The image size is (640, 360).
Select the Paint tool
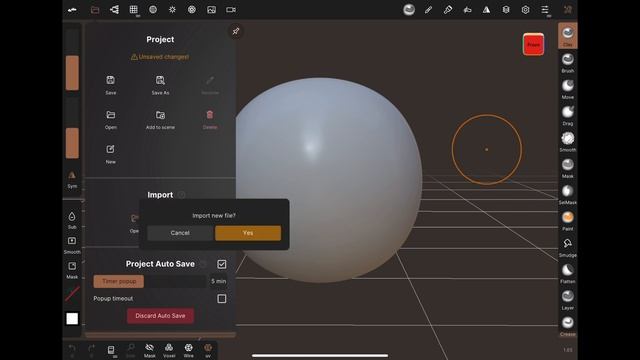(x=568, y=221)
